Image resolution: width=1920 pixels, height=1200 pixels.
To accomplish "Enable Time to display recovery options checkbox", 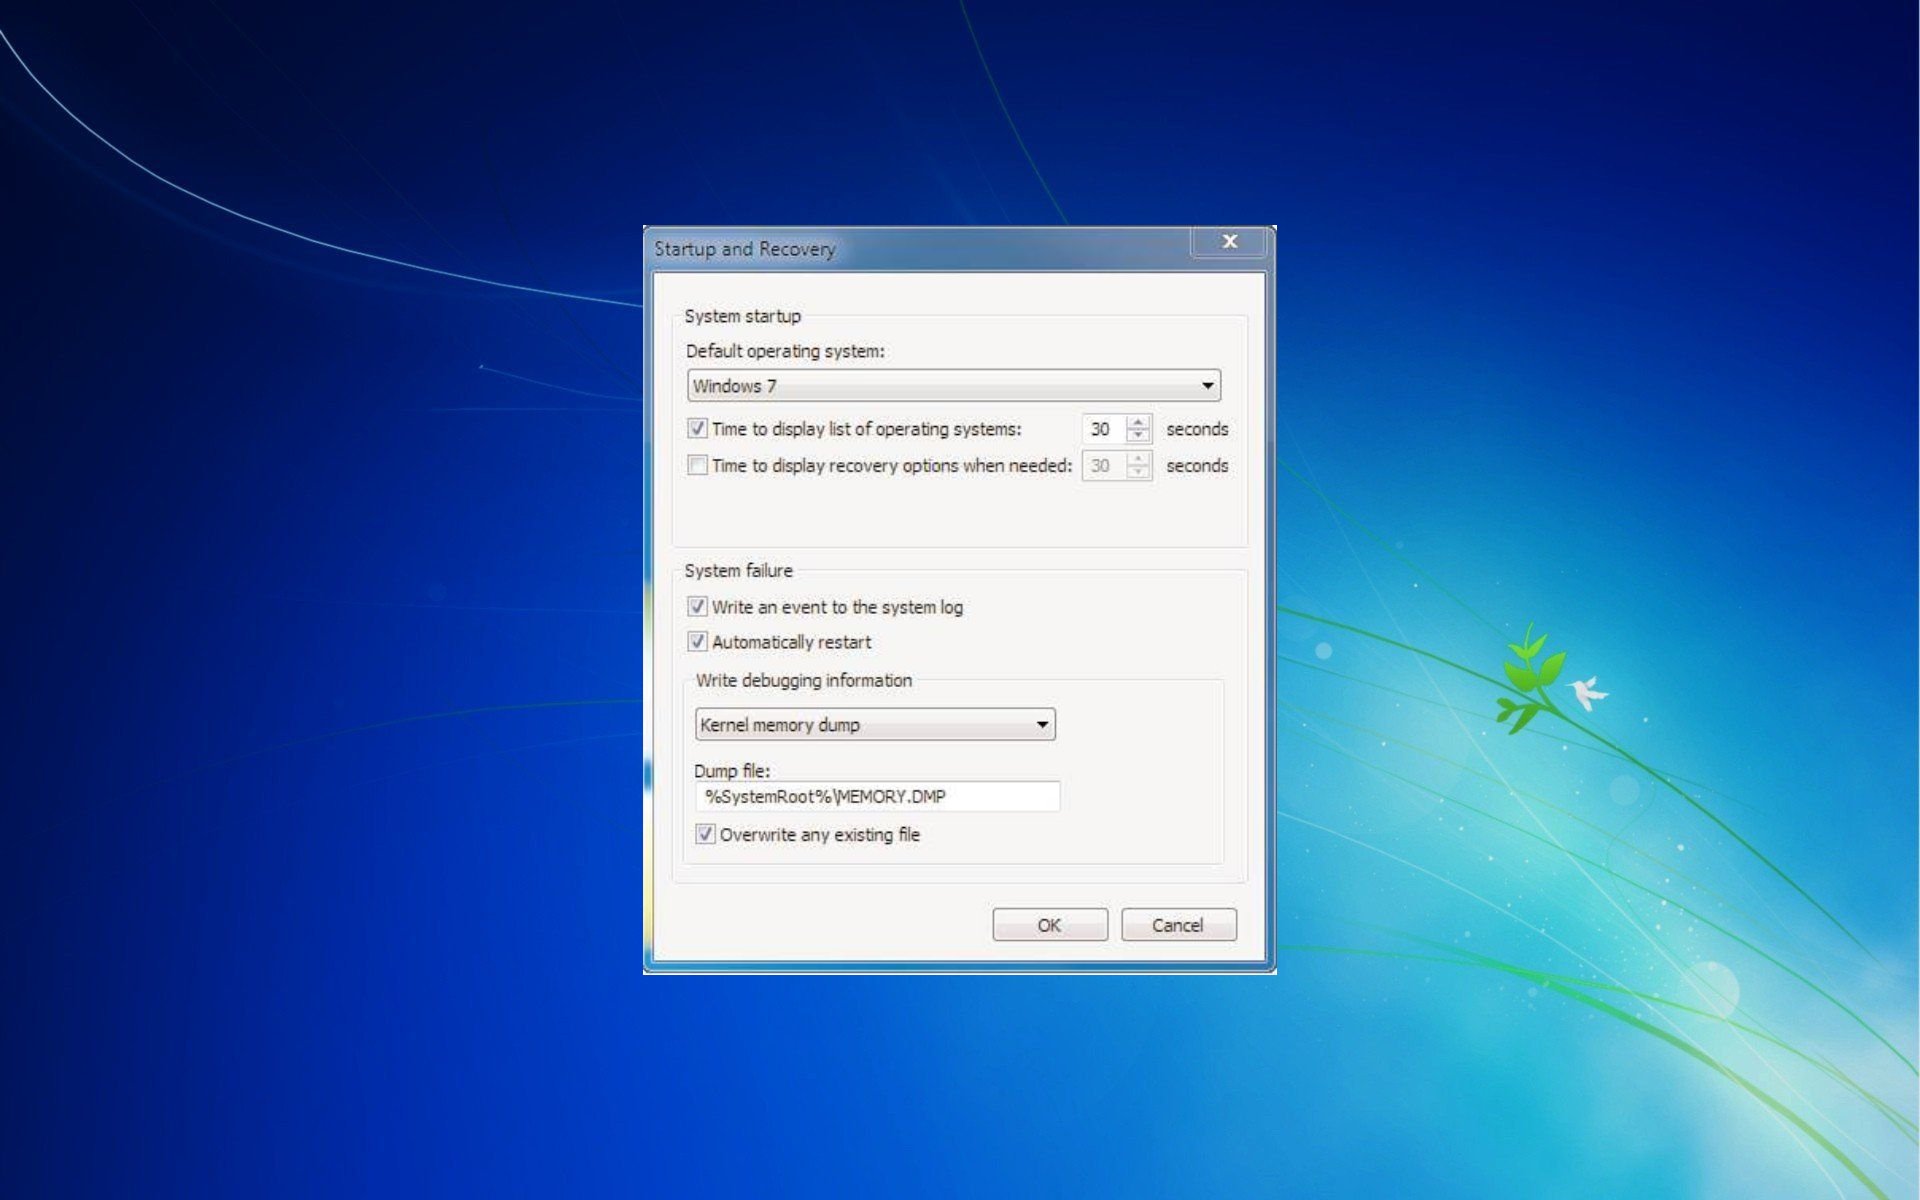I will 698,465.
